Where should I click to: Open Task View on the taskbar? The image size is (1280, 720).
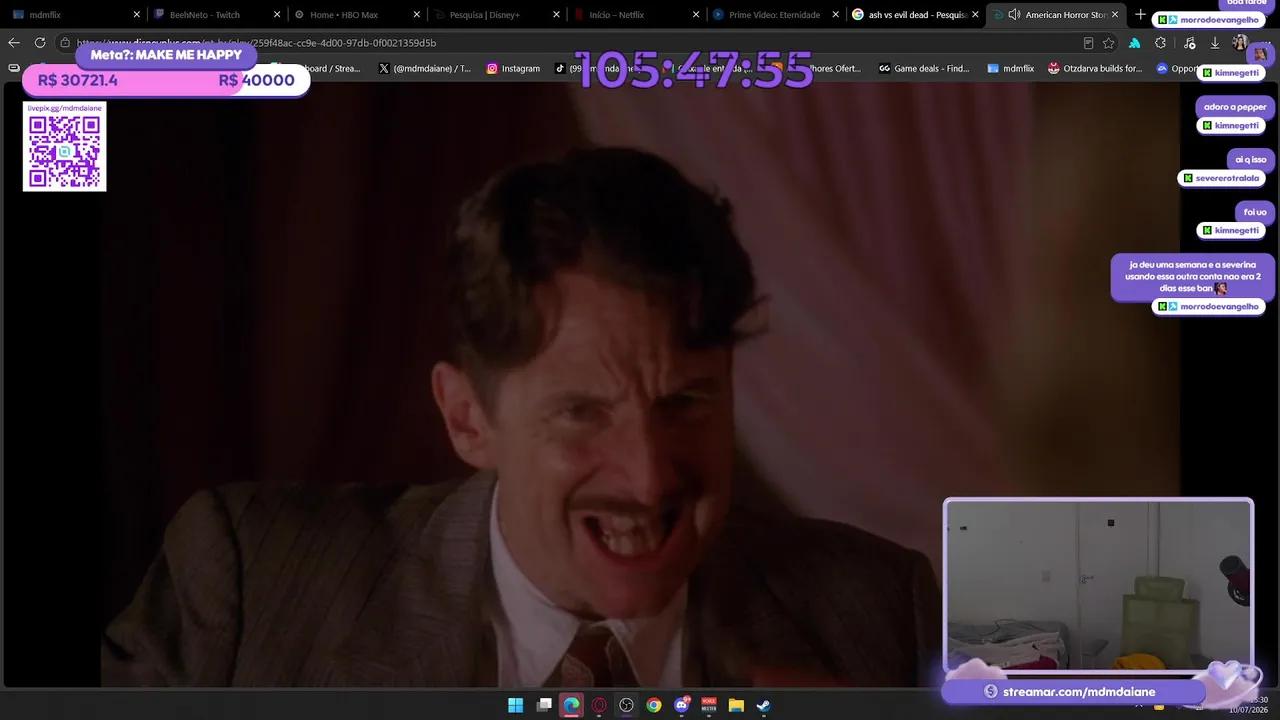(x=544, y=705)
